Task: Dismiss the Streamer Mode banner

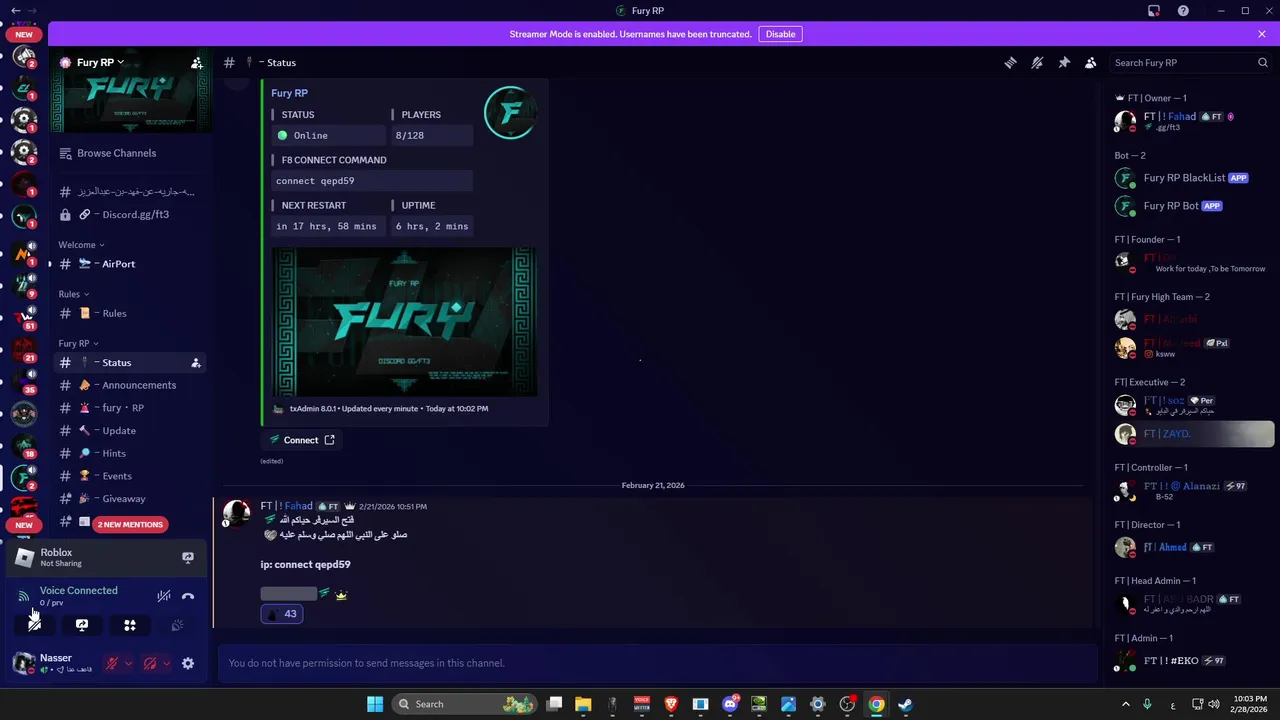Action: coord(1262,34)
